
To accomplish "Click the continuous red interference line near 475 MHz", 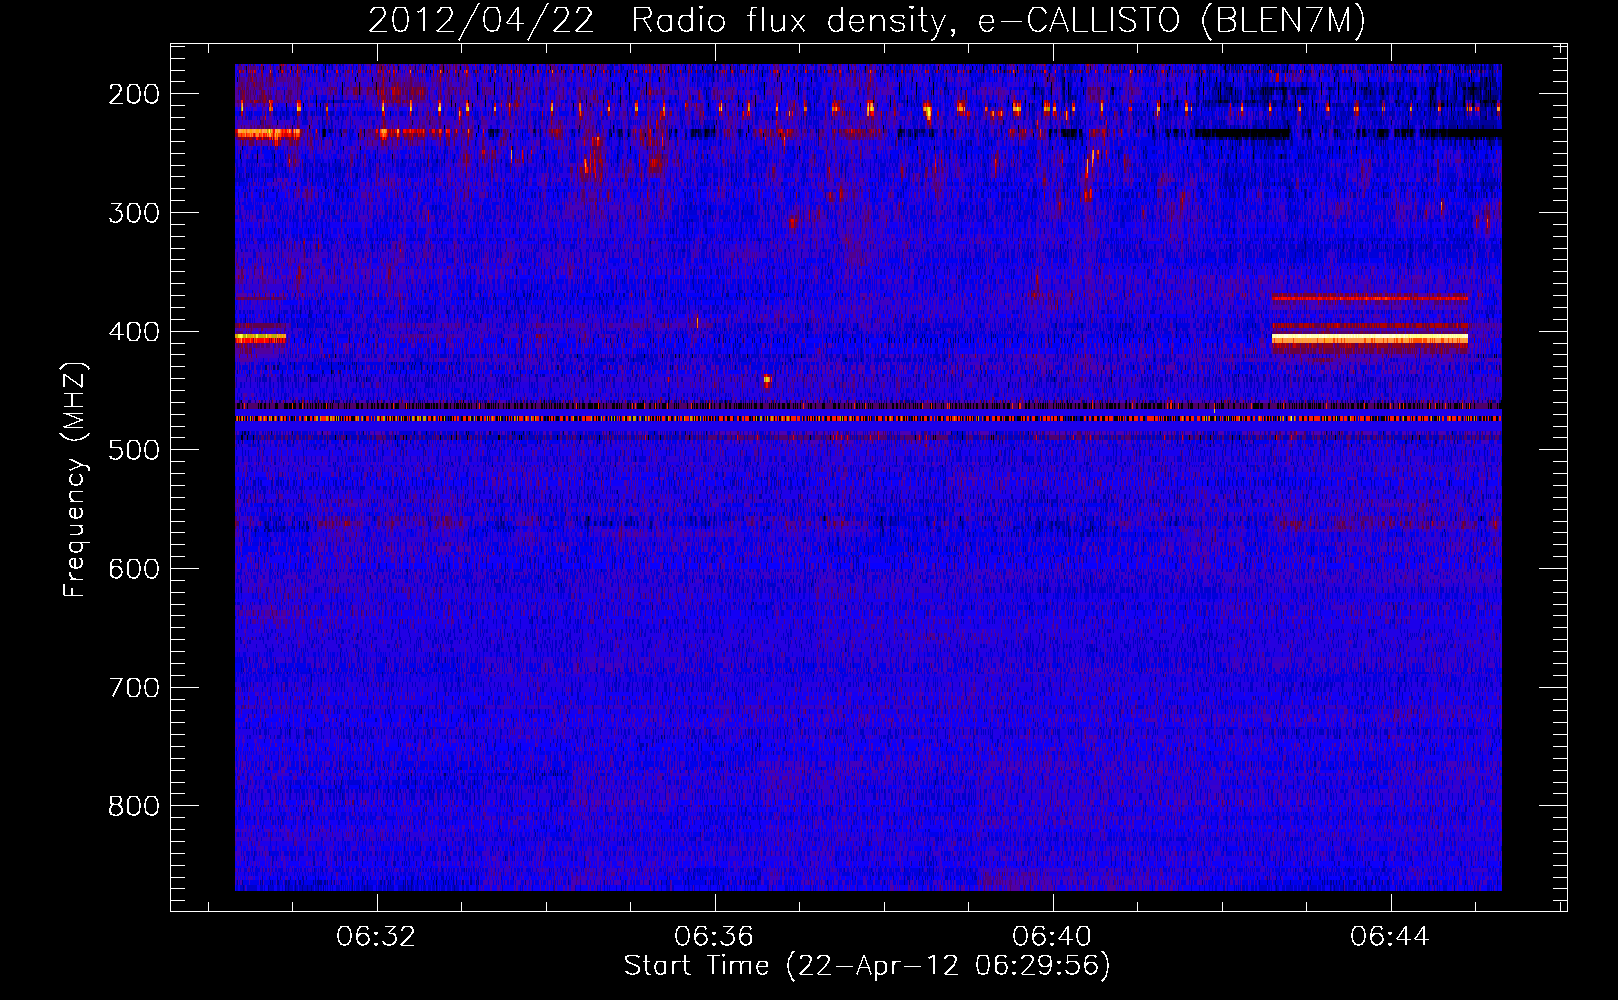I will click(x=868, y=419).
